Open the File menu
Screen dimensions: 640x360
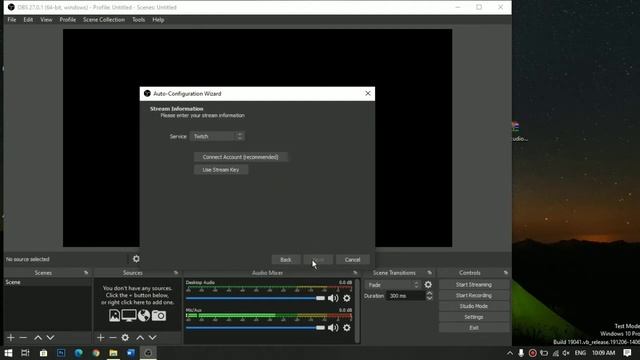(x=11, y=20)
